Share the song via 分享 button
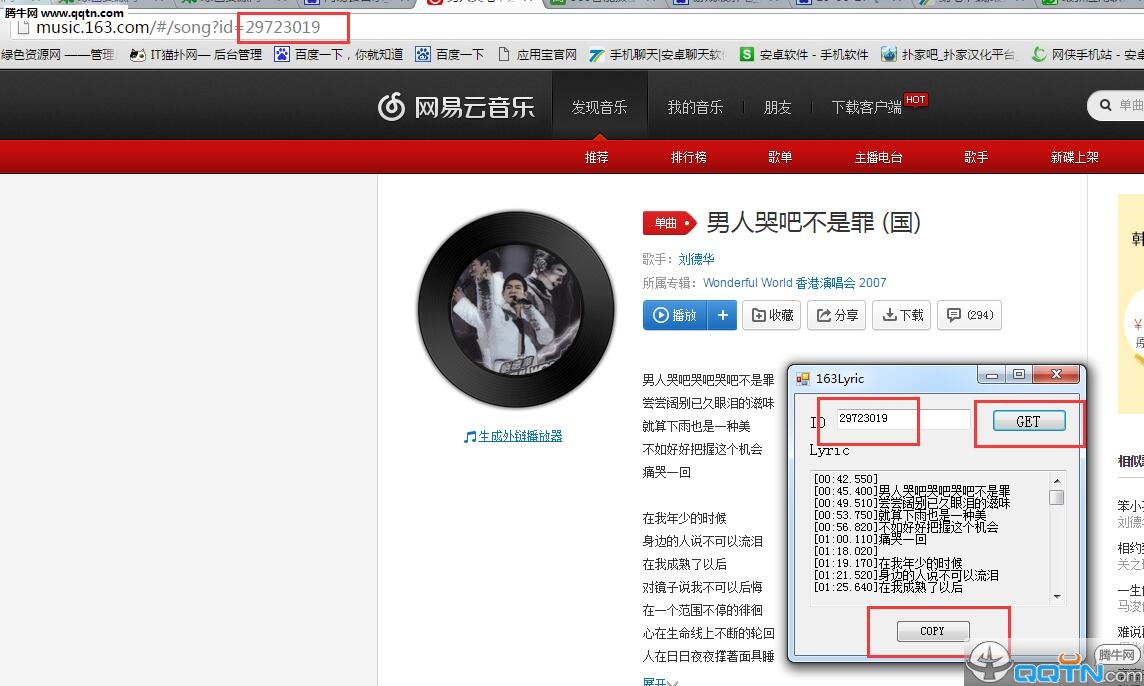The height and width of the screenshot is (686, 1144). [837, 315]
